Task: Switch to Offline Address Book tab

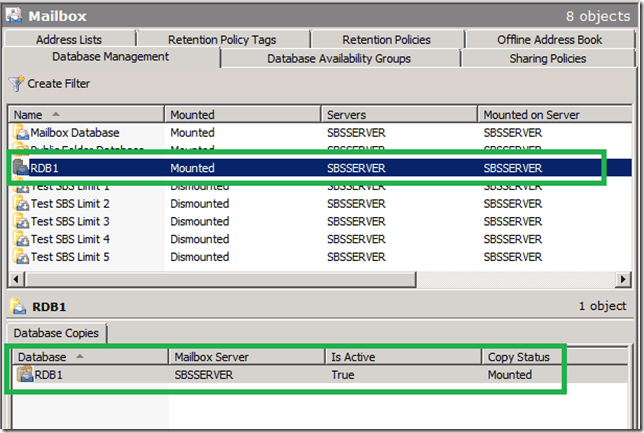Action: pyautogui.click(x=549, y=40)
